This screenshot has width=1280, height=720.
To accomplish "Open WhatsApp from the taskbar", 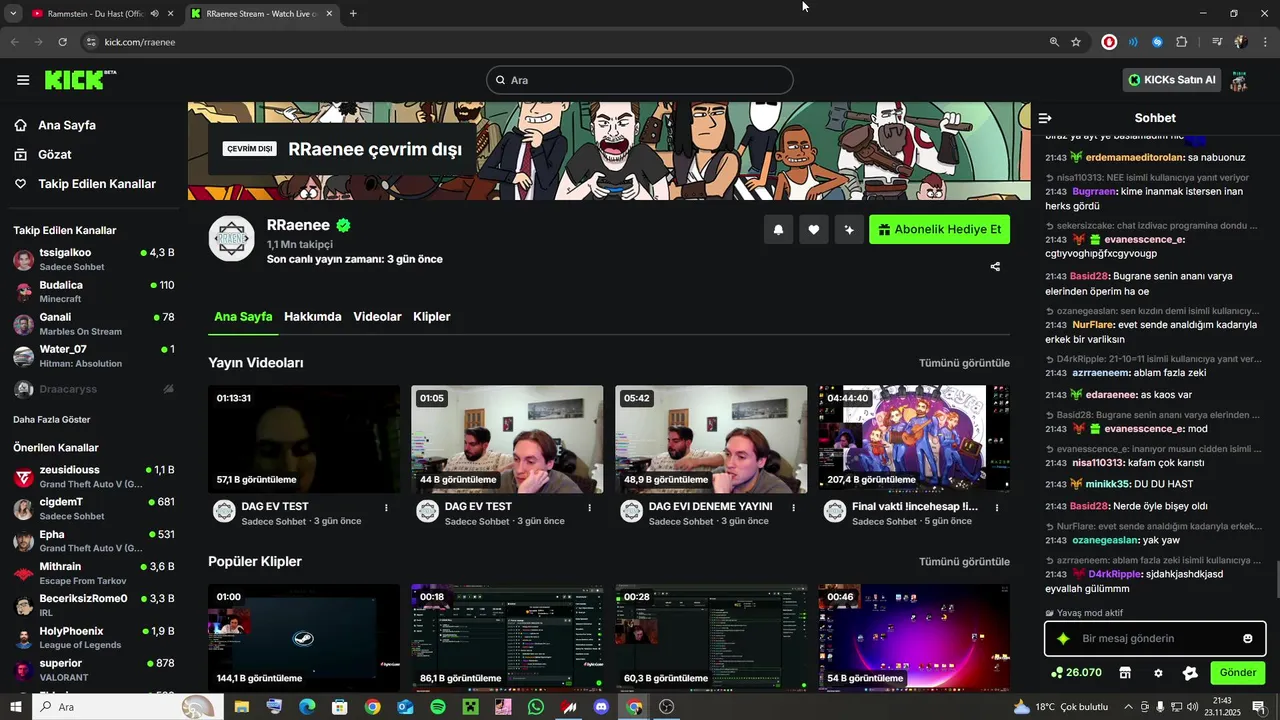I will click(536, 707).
